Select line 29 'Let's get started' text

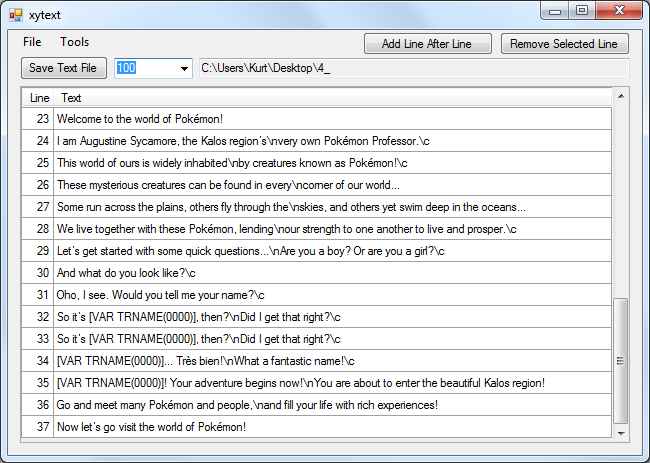(x=250, y=251)
